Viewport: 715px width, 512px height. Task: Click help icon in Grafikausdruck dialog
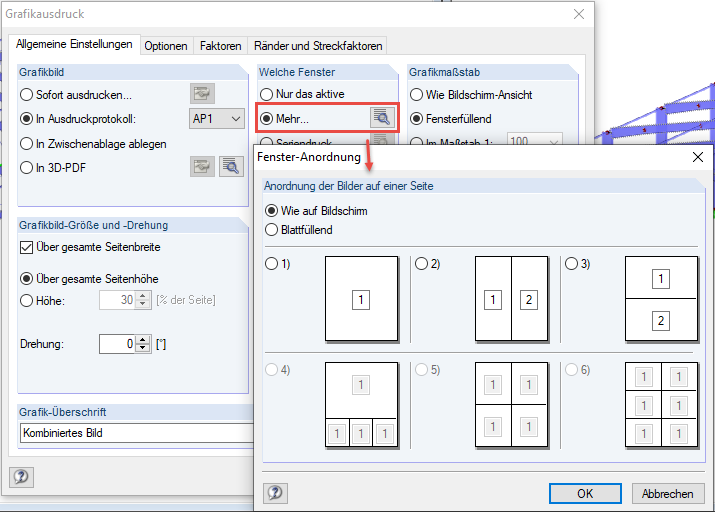point(21,477)
